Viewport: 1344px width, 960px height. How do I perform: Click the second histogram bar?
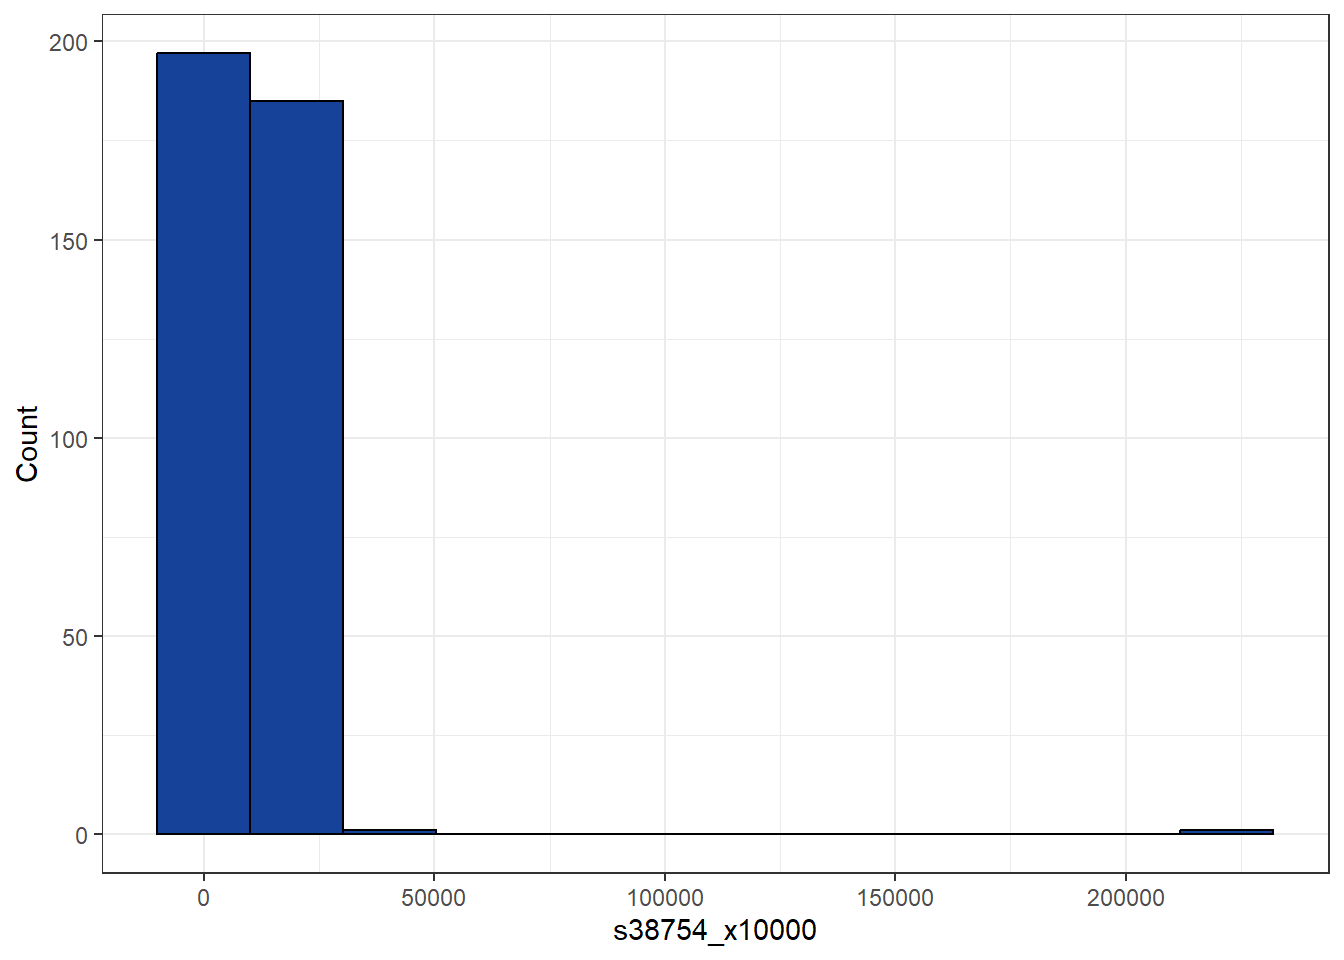pyautogui.click(x=296, y=467)
